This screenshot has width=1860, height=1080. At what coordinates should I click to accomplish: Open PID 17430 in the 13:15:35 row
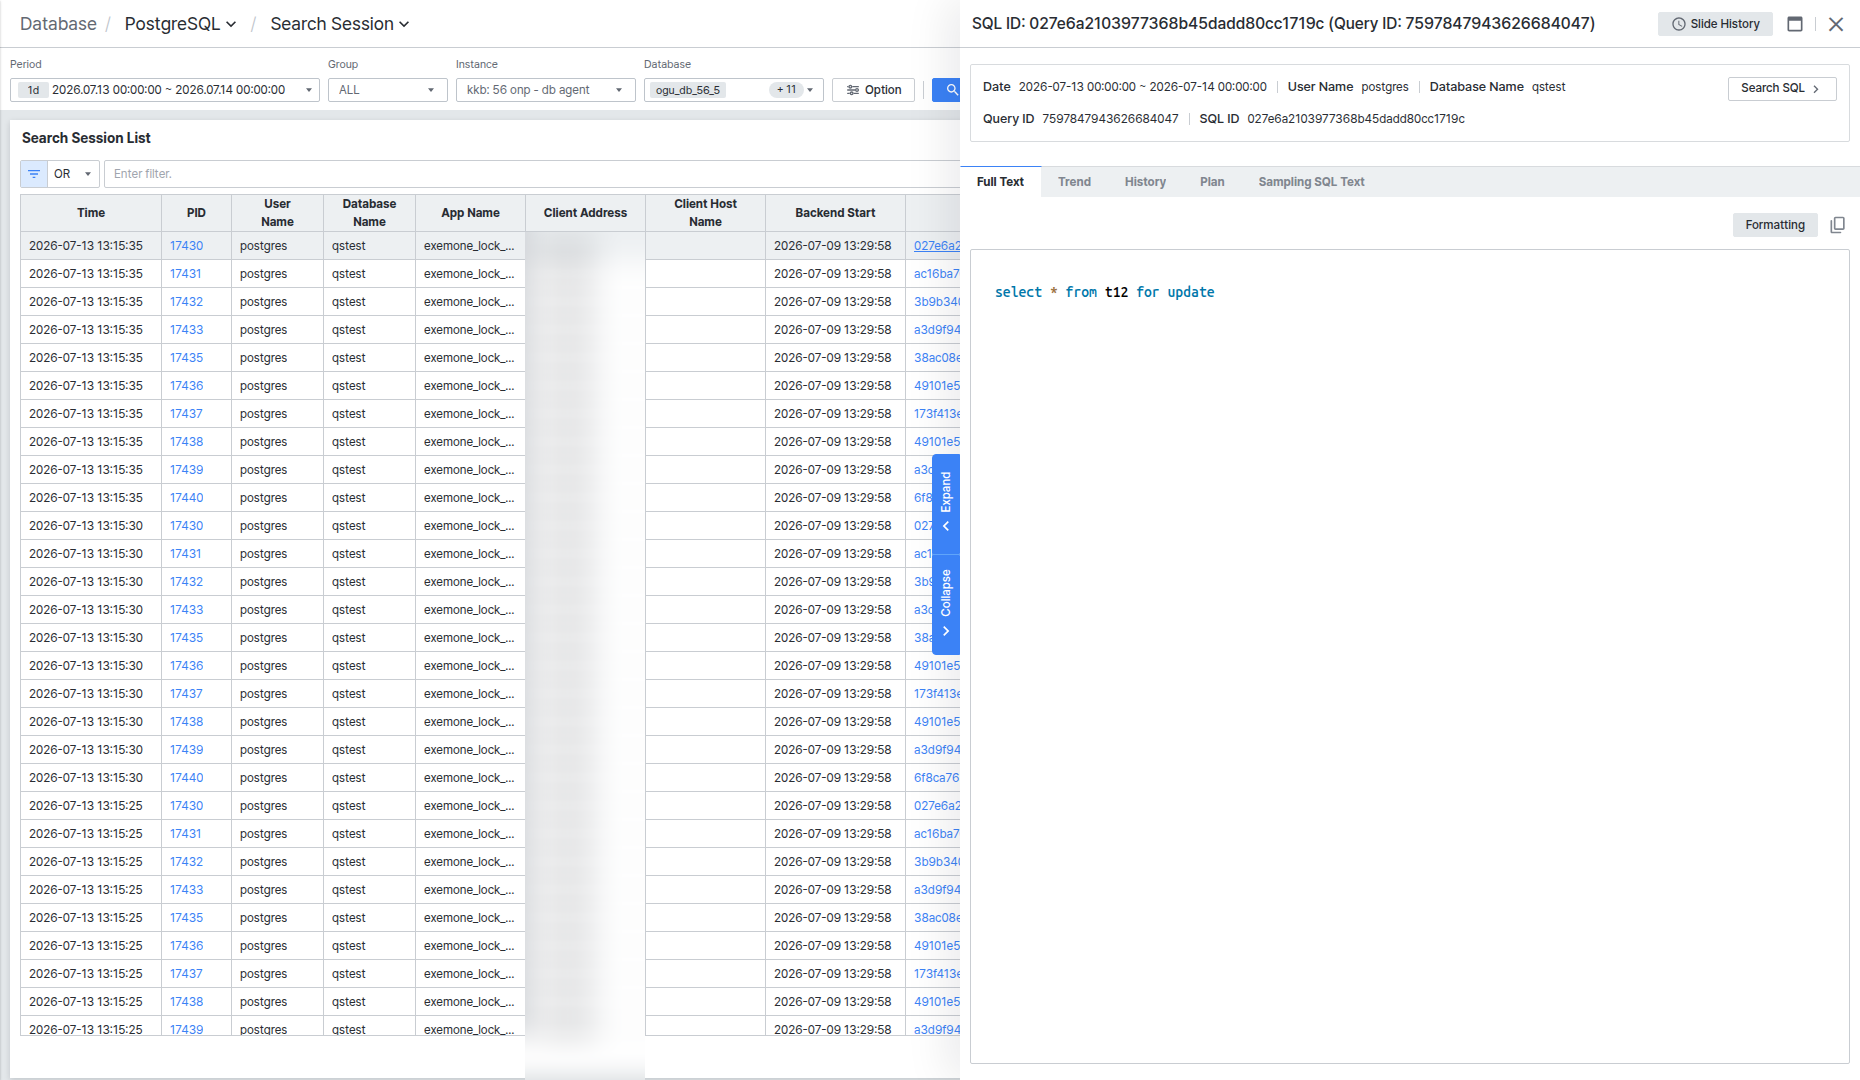point(186,246)
